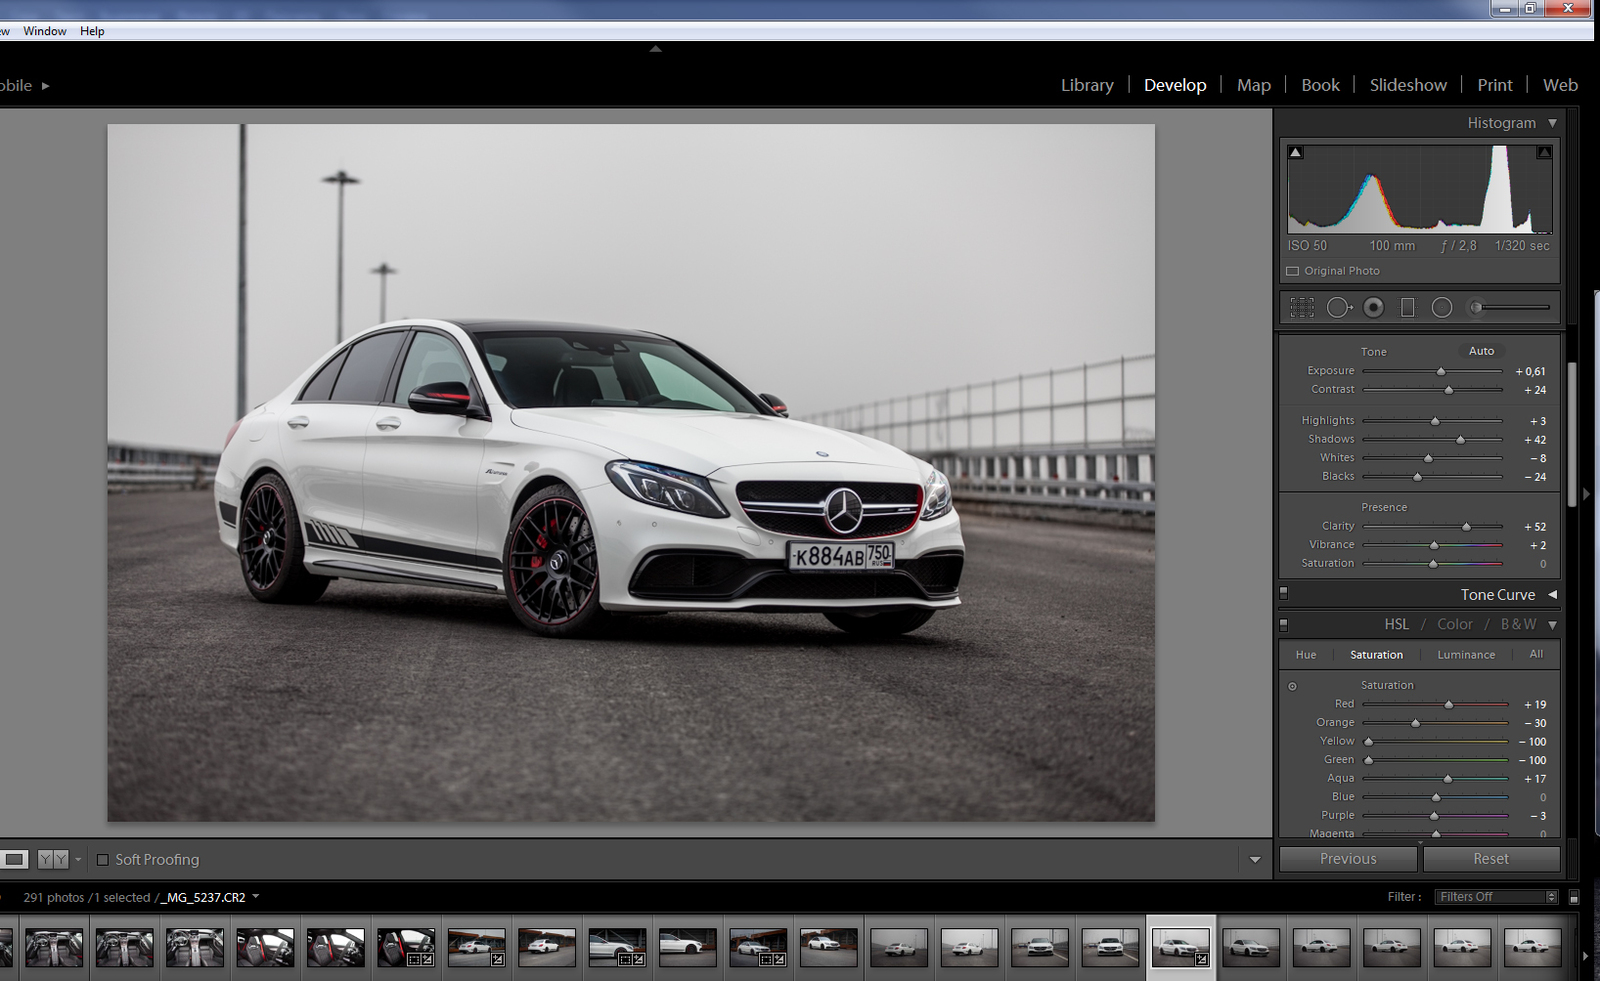The image size is (1600, 981).
Task: Collapse the right panel group with arrow
Action: (x=1586, y=494)
